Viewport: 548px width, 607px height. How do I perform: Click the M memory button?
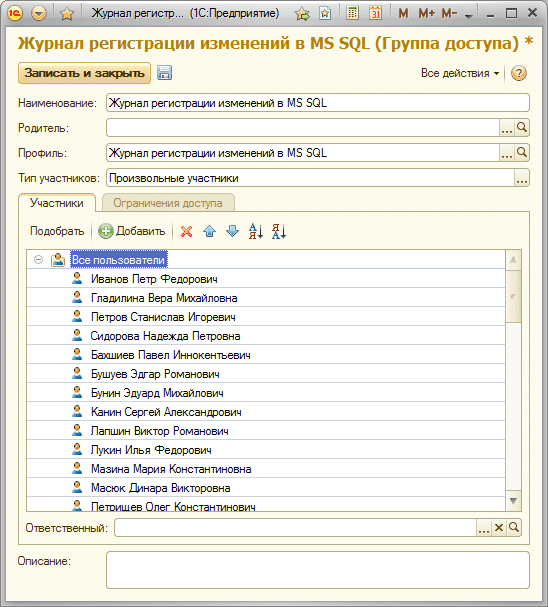pos(403,14)
